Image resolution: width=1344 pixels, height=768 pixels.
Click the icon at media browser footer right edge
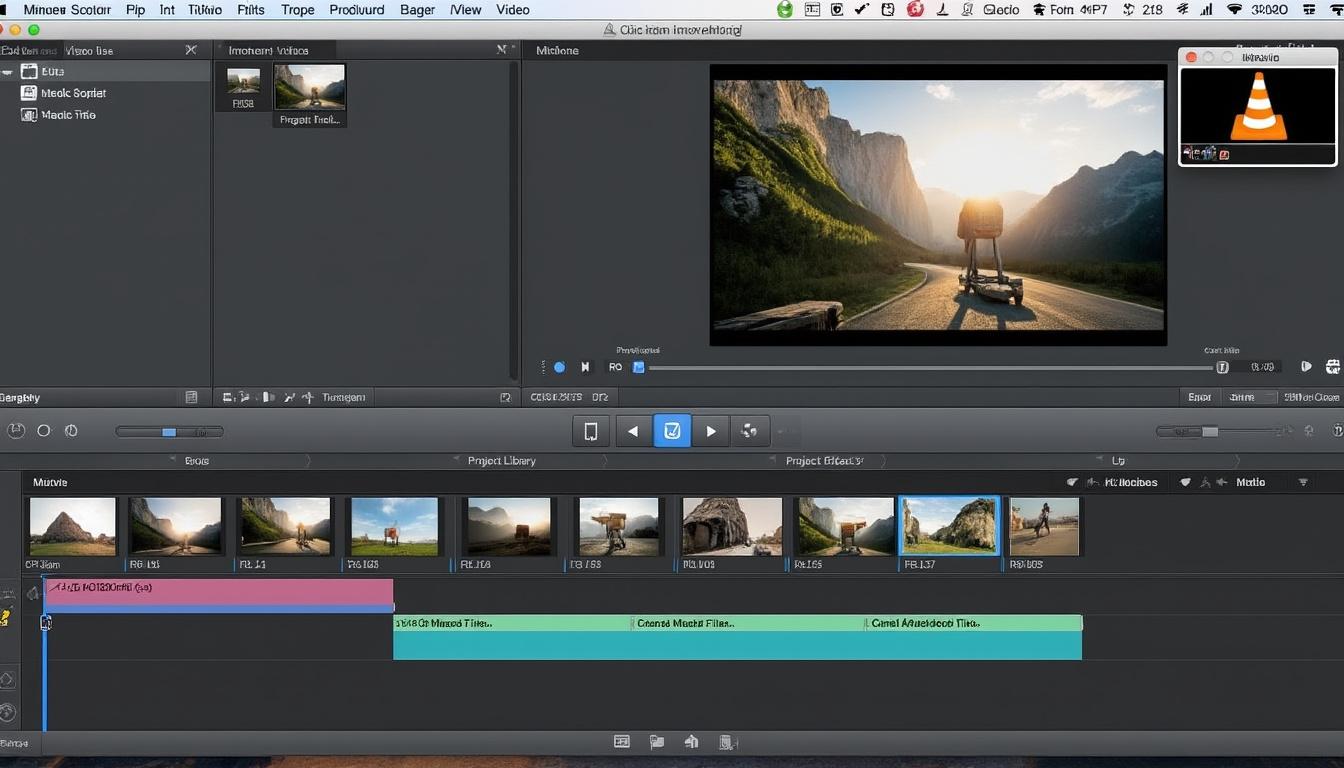505,397
